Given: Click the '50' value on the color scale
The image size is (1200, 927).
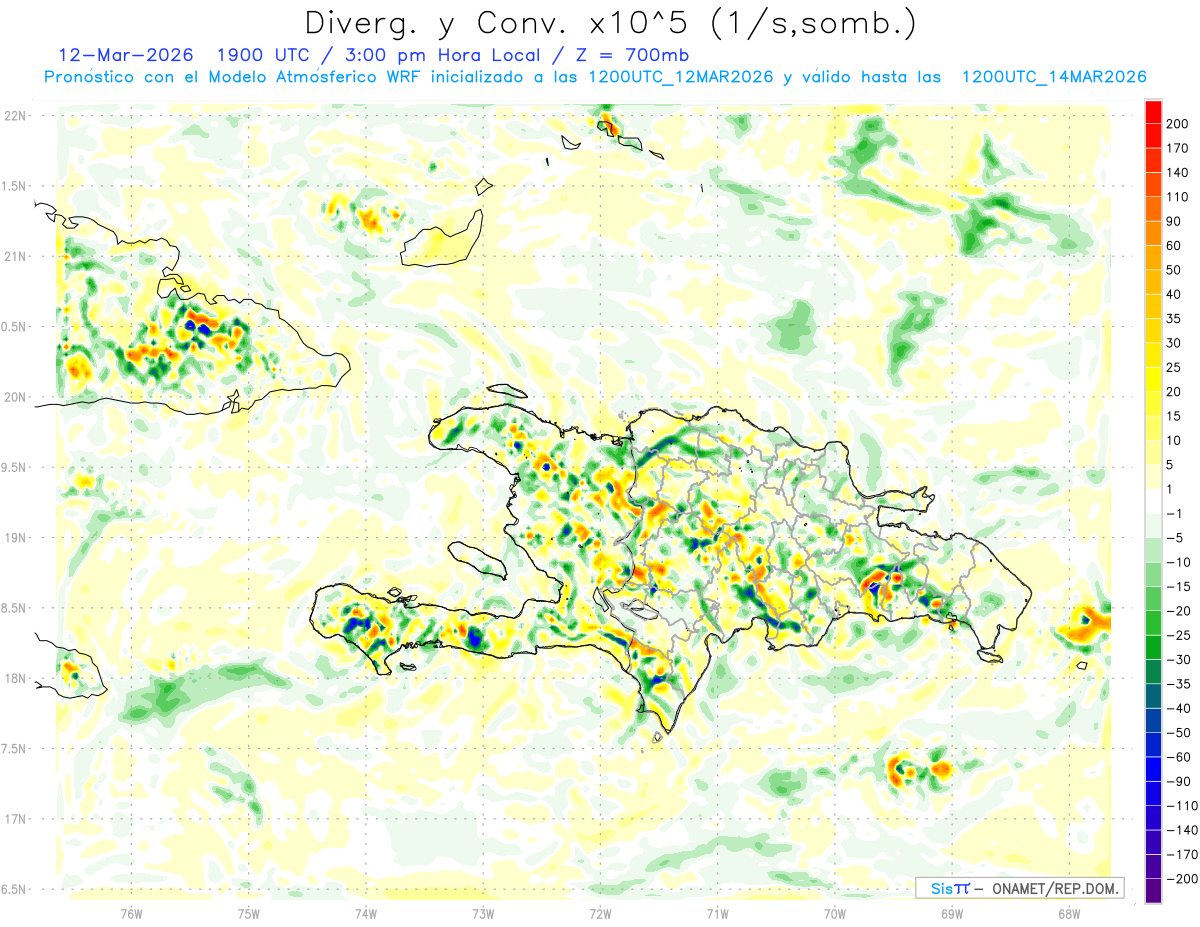Looking at the screenshot, I should 1175,270.
